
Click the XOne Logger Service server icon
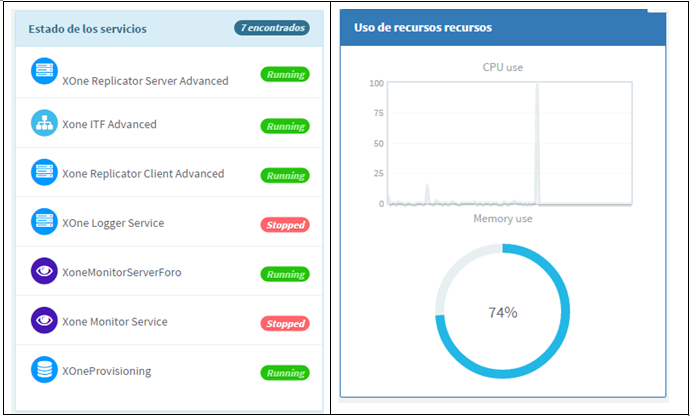coord(44,221)
